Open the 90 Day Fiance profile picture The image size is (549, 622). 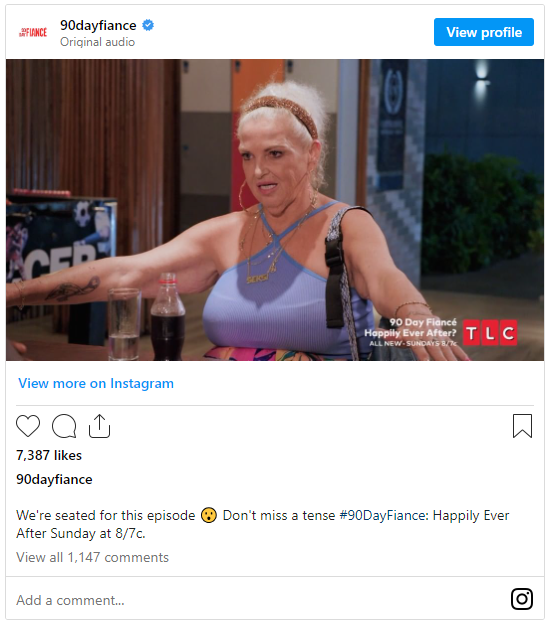(33, 32)
